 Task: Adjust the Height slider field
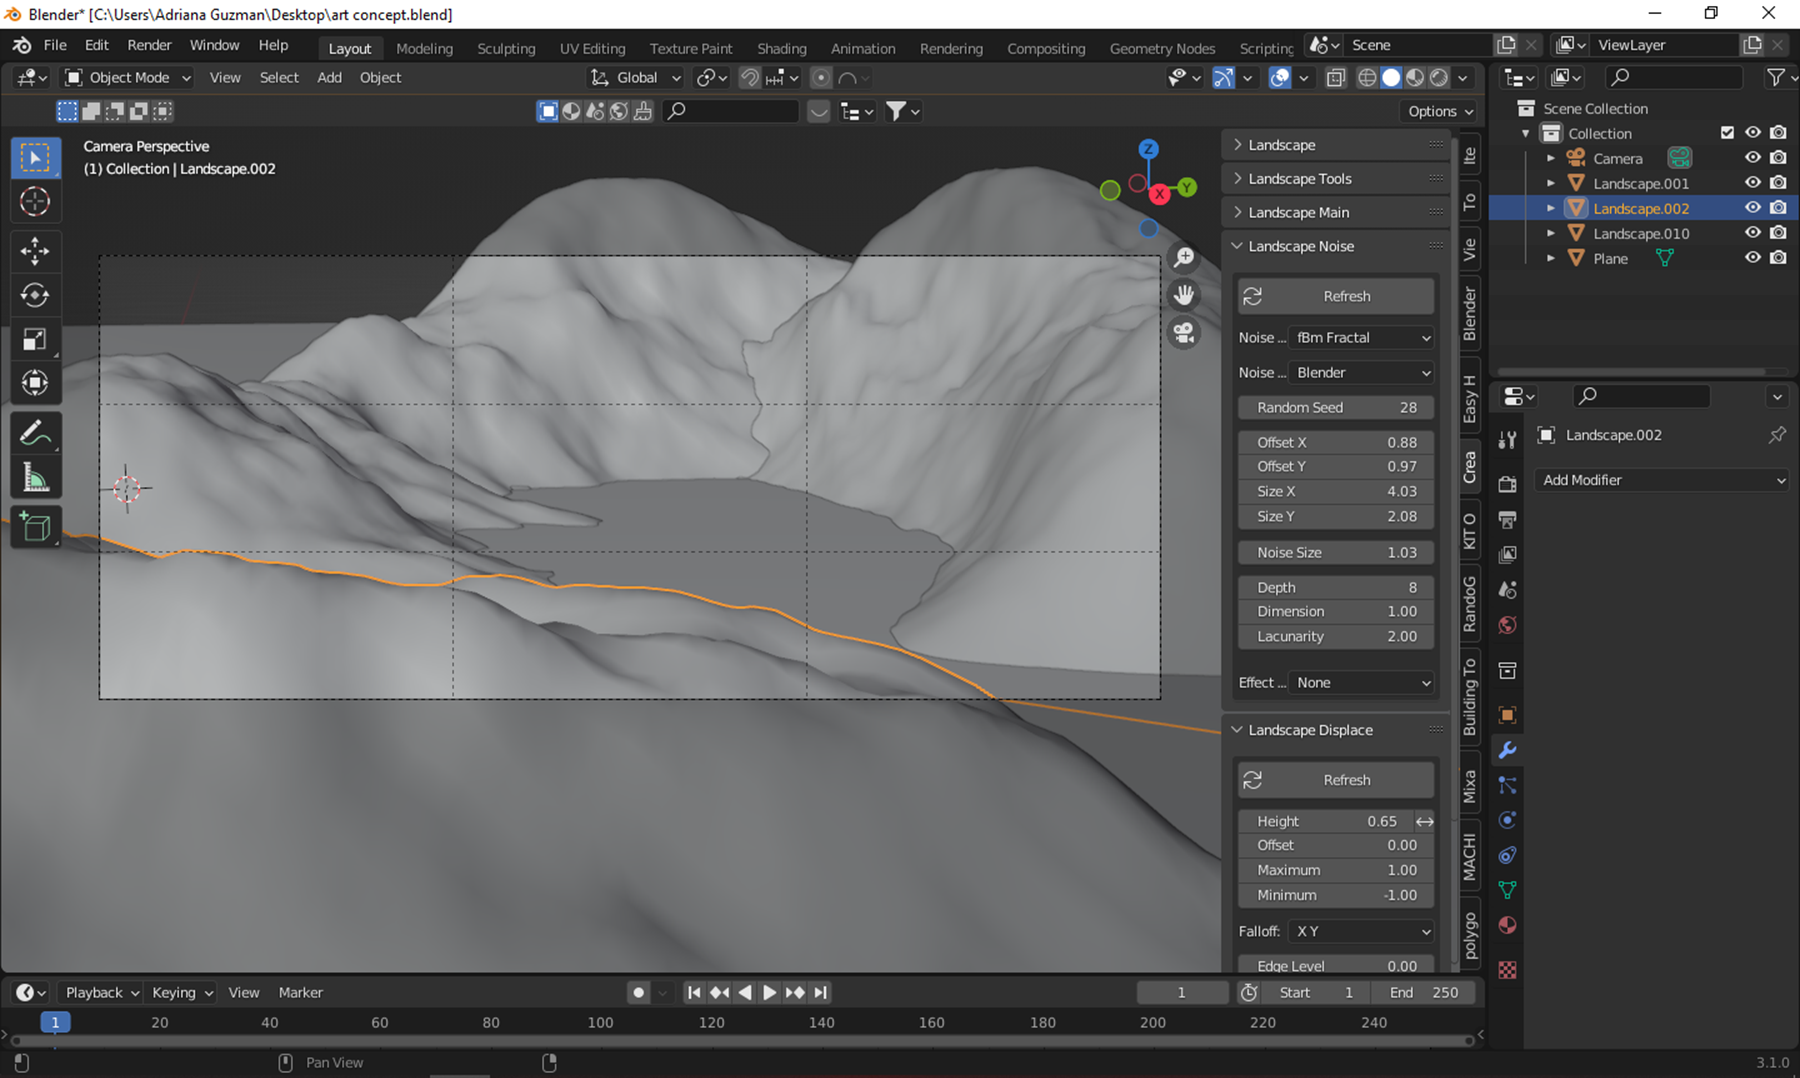(1336, 821)
